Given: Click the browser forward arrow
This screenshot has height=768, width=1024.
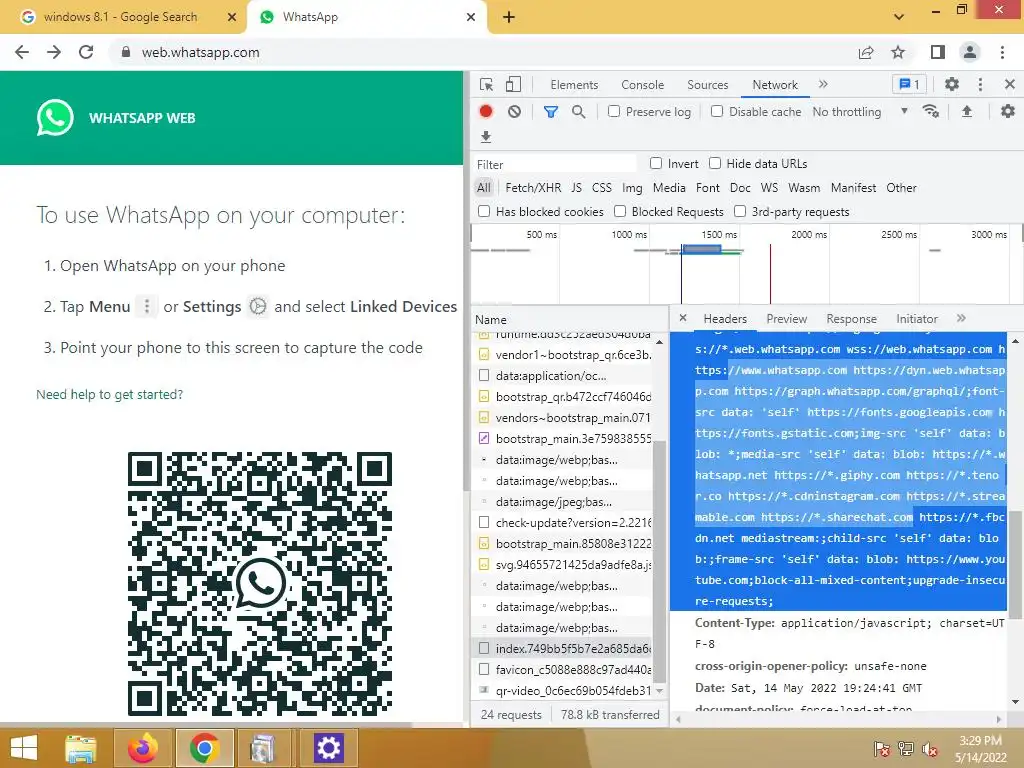Looking at the screenshot, I should pyautogui.click(x=54, y=52).
